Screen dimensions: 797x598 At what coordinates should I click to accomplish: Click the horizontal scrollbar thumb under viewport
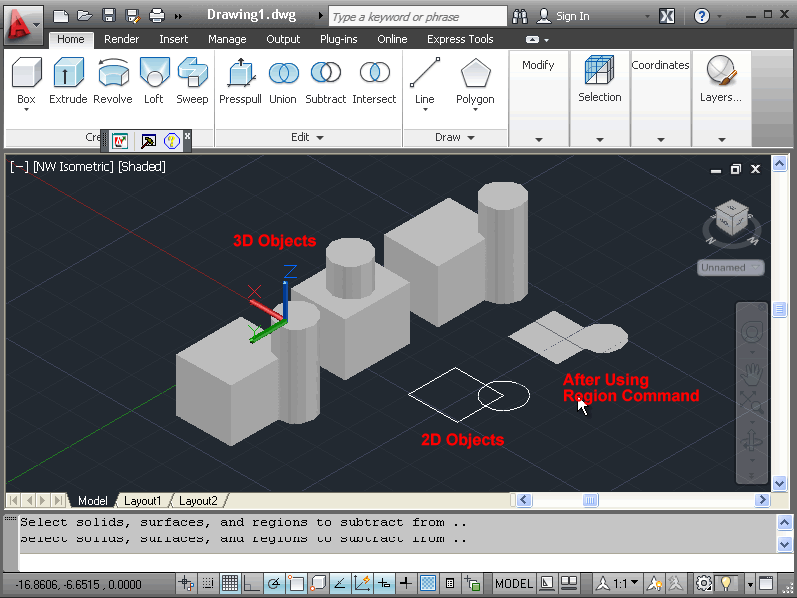tap(590, 500)
